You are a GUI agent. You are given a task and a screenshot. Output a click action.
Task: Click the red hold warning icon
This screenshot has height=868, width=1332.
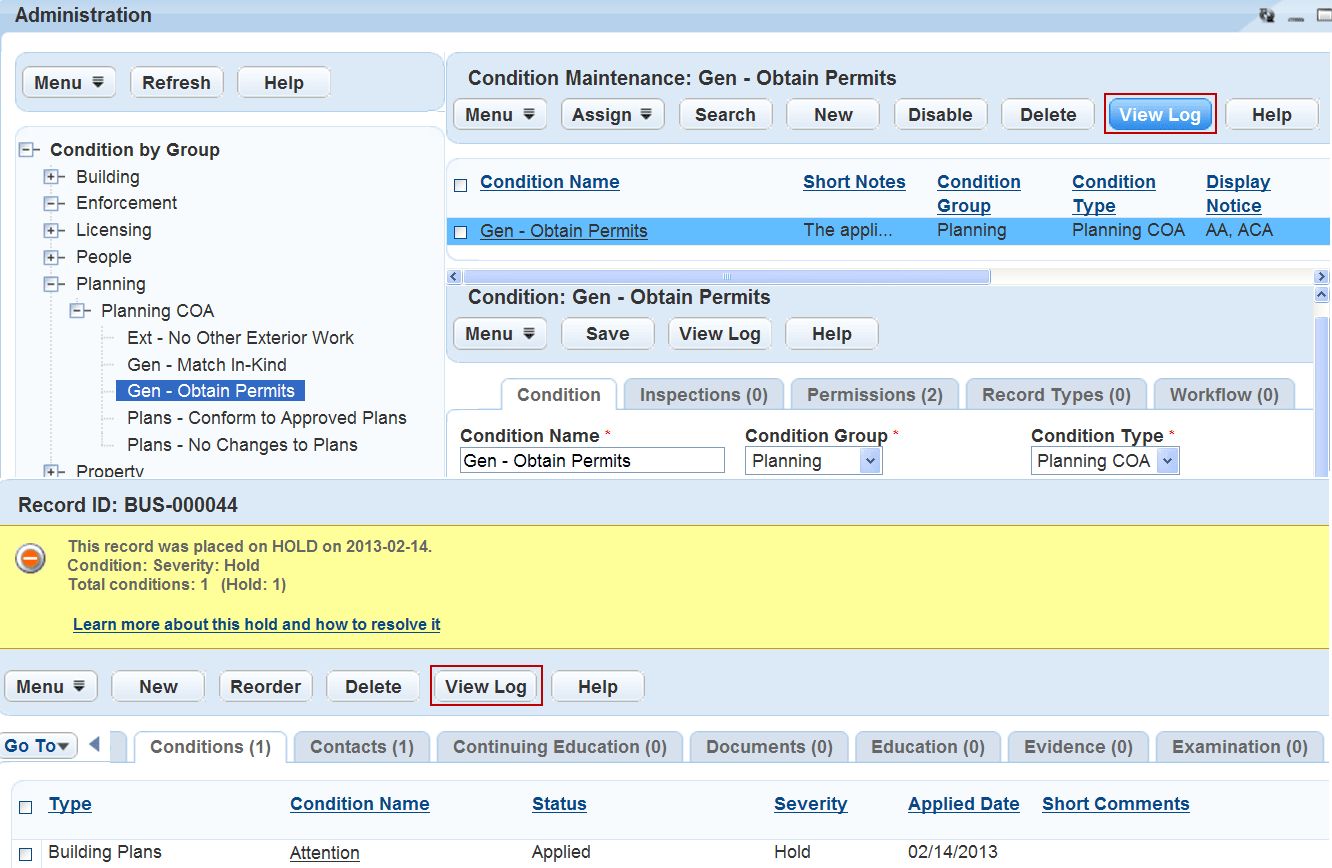click(x=31, y=559)
